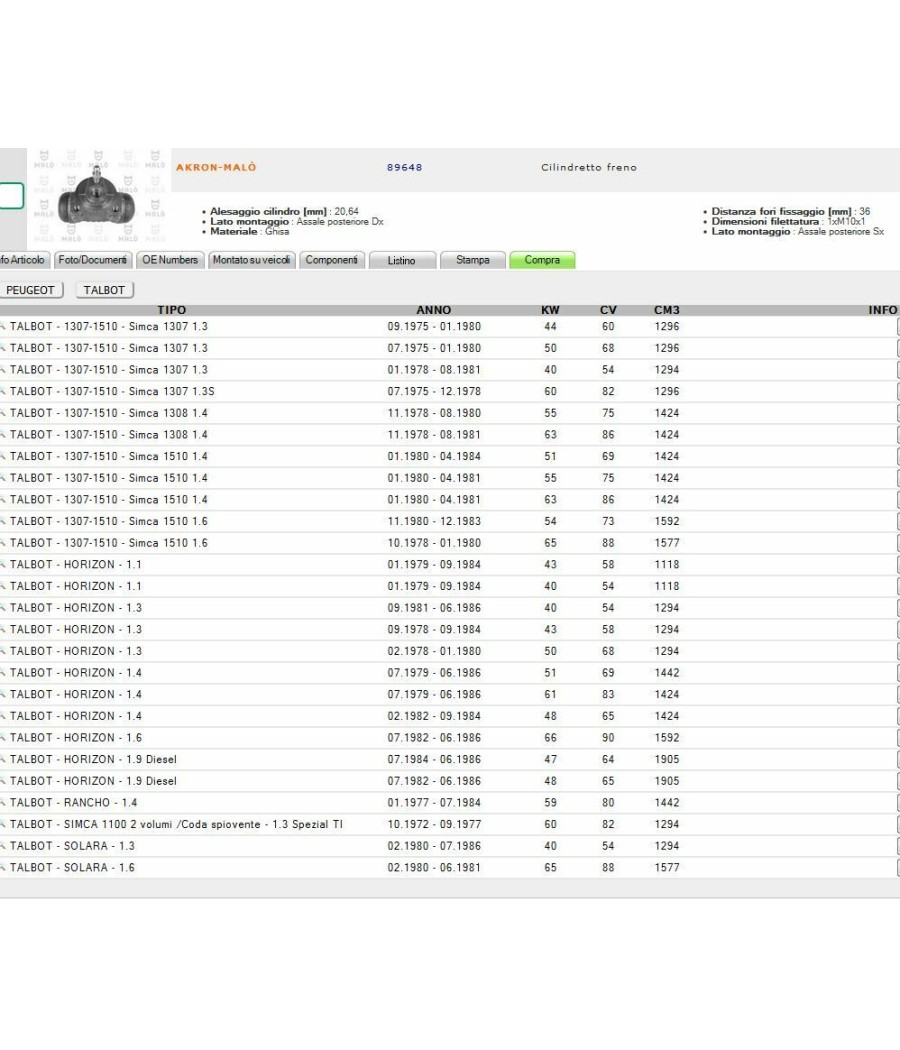
Task: Click the Dimensioni filettatura 1xM10x1 spec
Action: click(788, 221)
